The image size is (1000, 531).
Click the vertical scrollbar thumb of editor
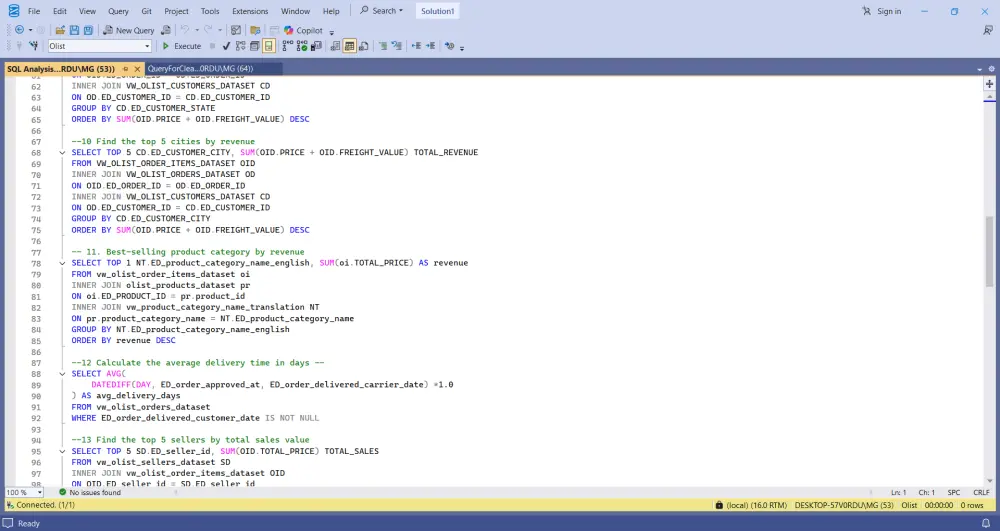point(989,252)
